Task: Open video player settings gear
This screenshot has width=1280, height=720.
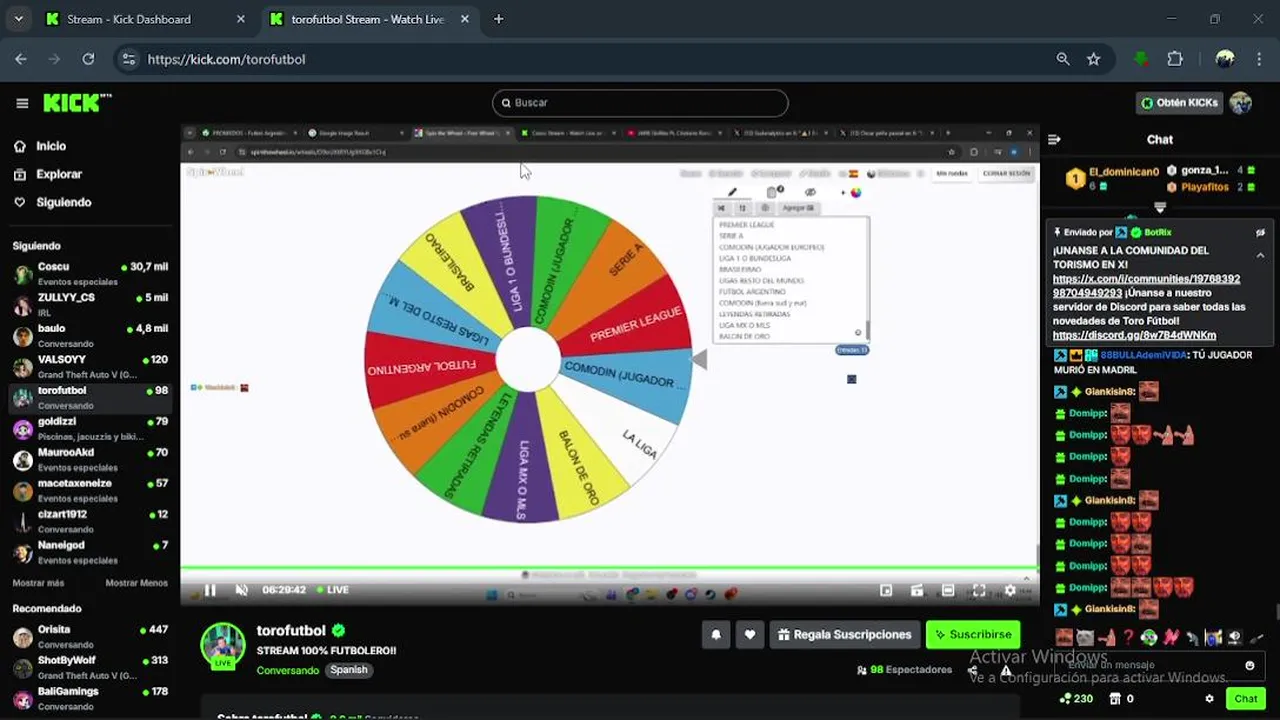Action: [x=1010, y=590]
